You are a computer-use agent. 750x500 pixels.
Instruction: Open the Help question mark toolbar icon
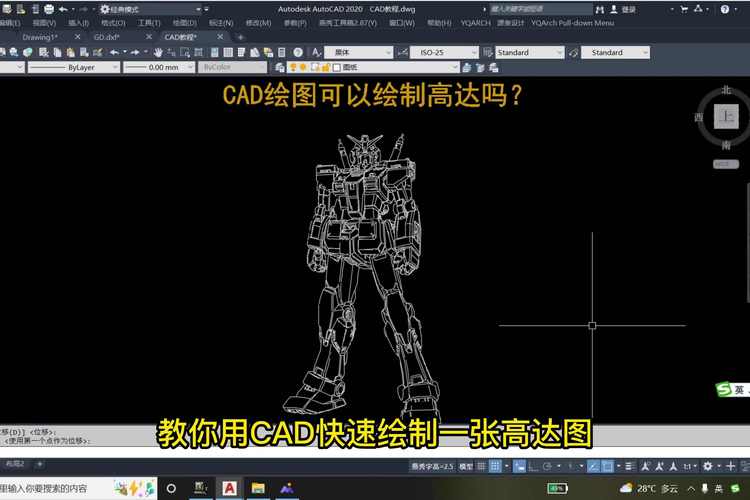pos(298,52)
